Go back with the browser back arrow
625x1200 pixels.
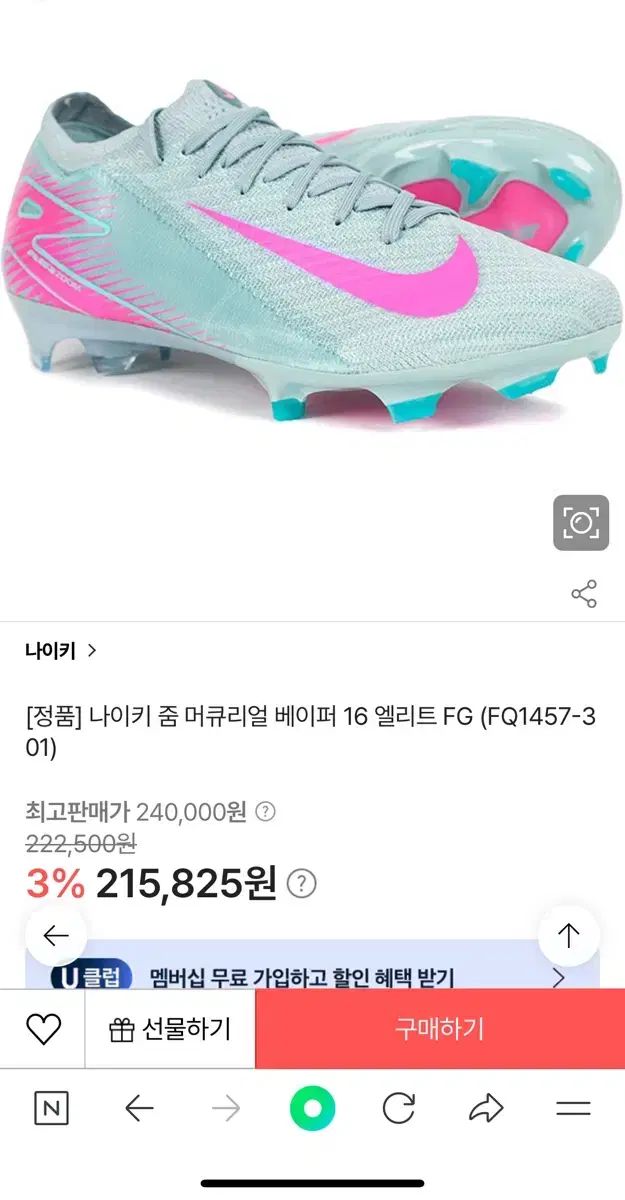click(x=139, y=1109)
